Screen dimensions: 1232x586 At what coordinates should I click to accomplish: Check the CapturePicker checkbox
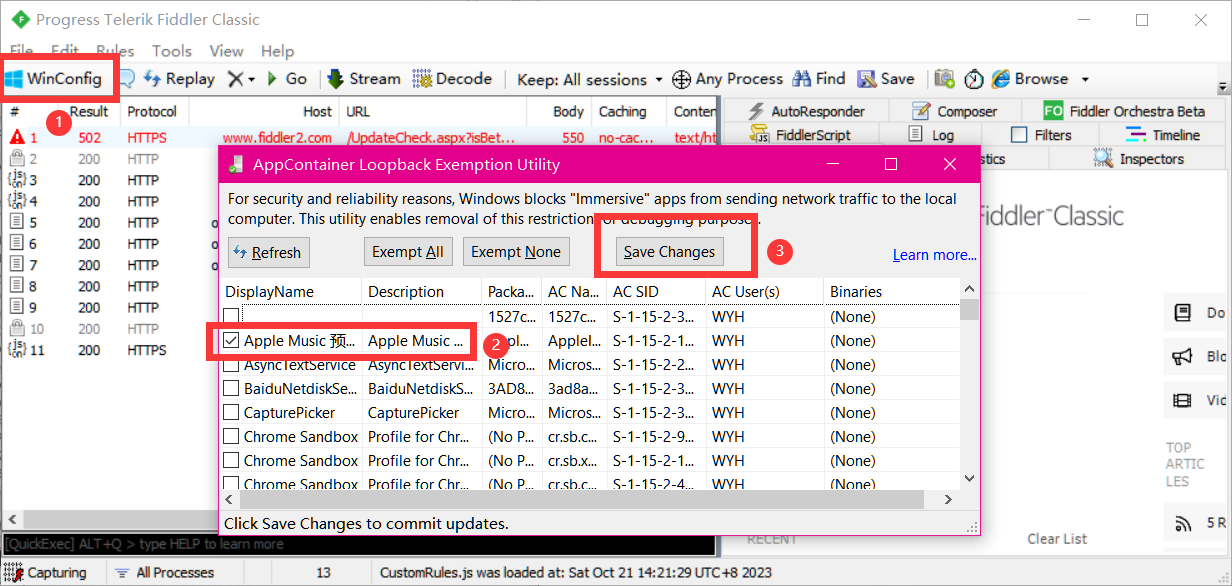[x=231, y=413]
